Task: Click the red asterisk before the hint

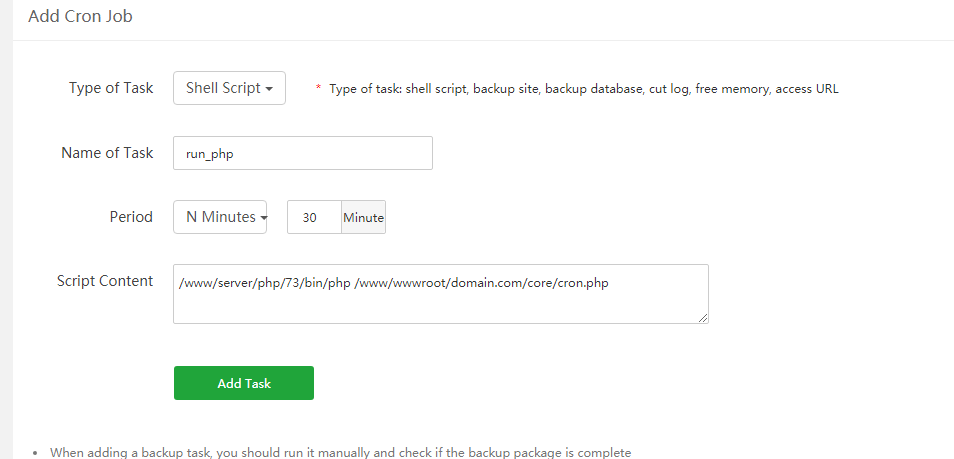Action: tap(318, 89)
